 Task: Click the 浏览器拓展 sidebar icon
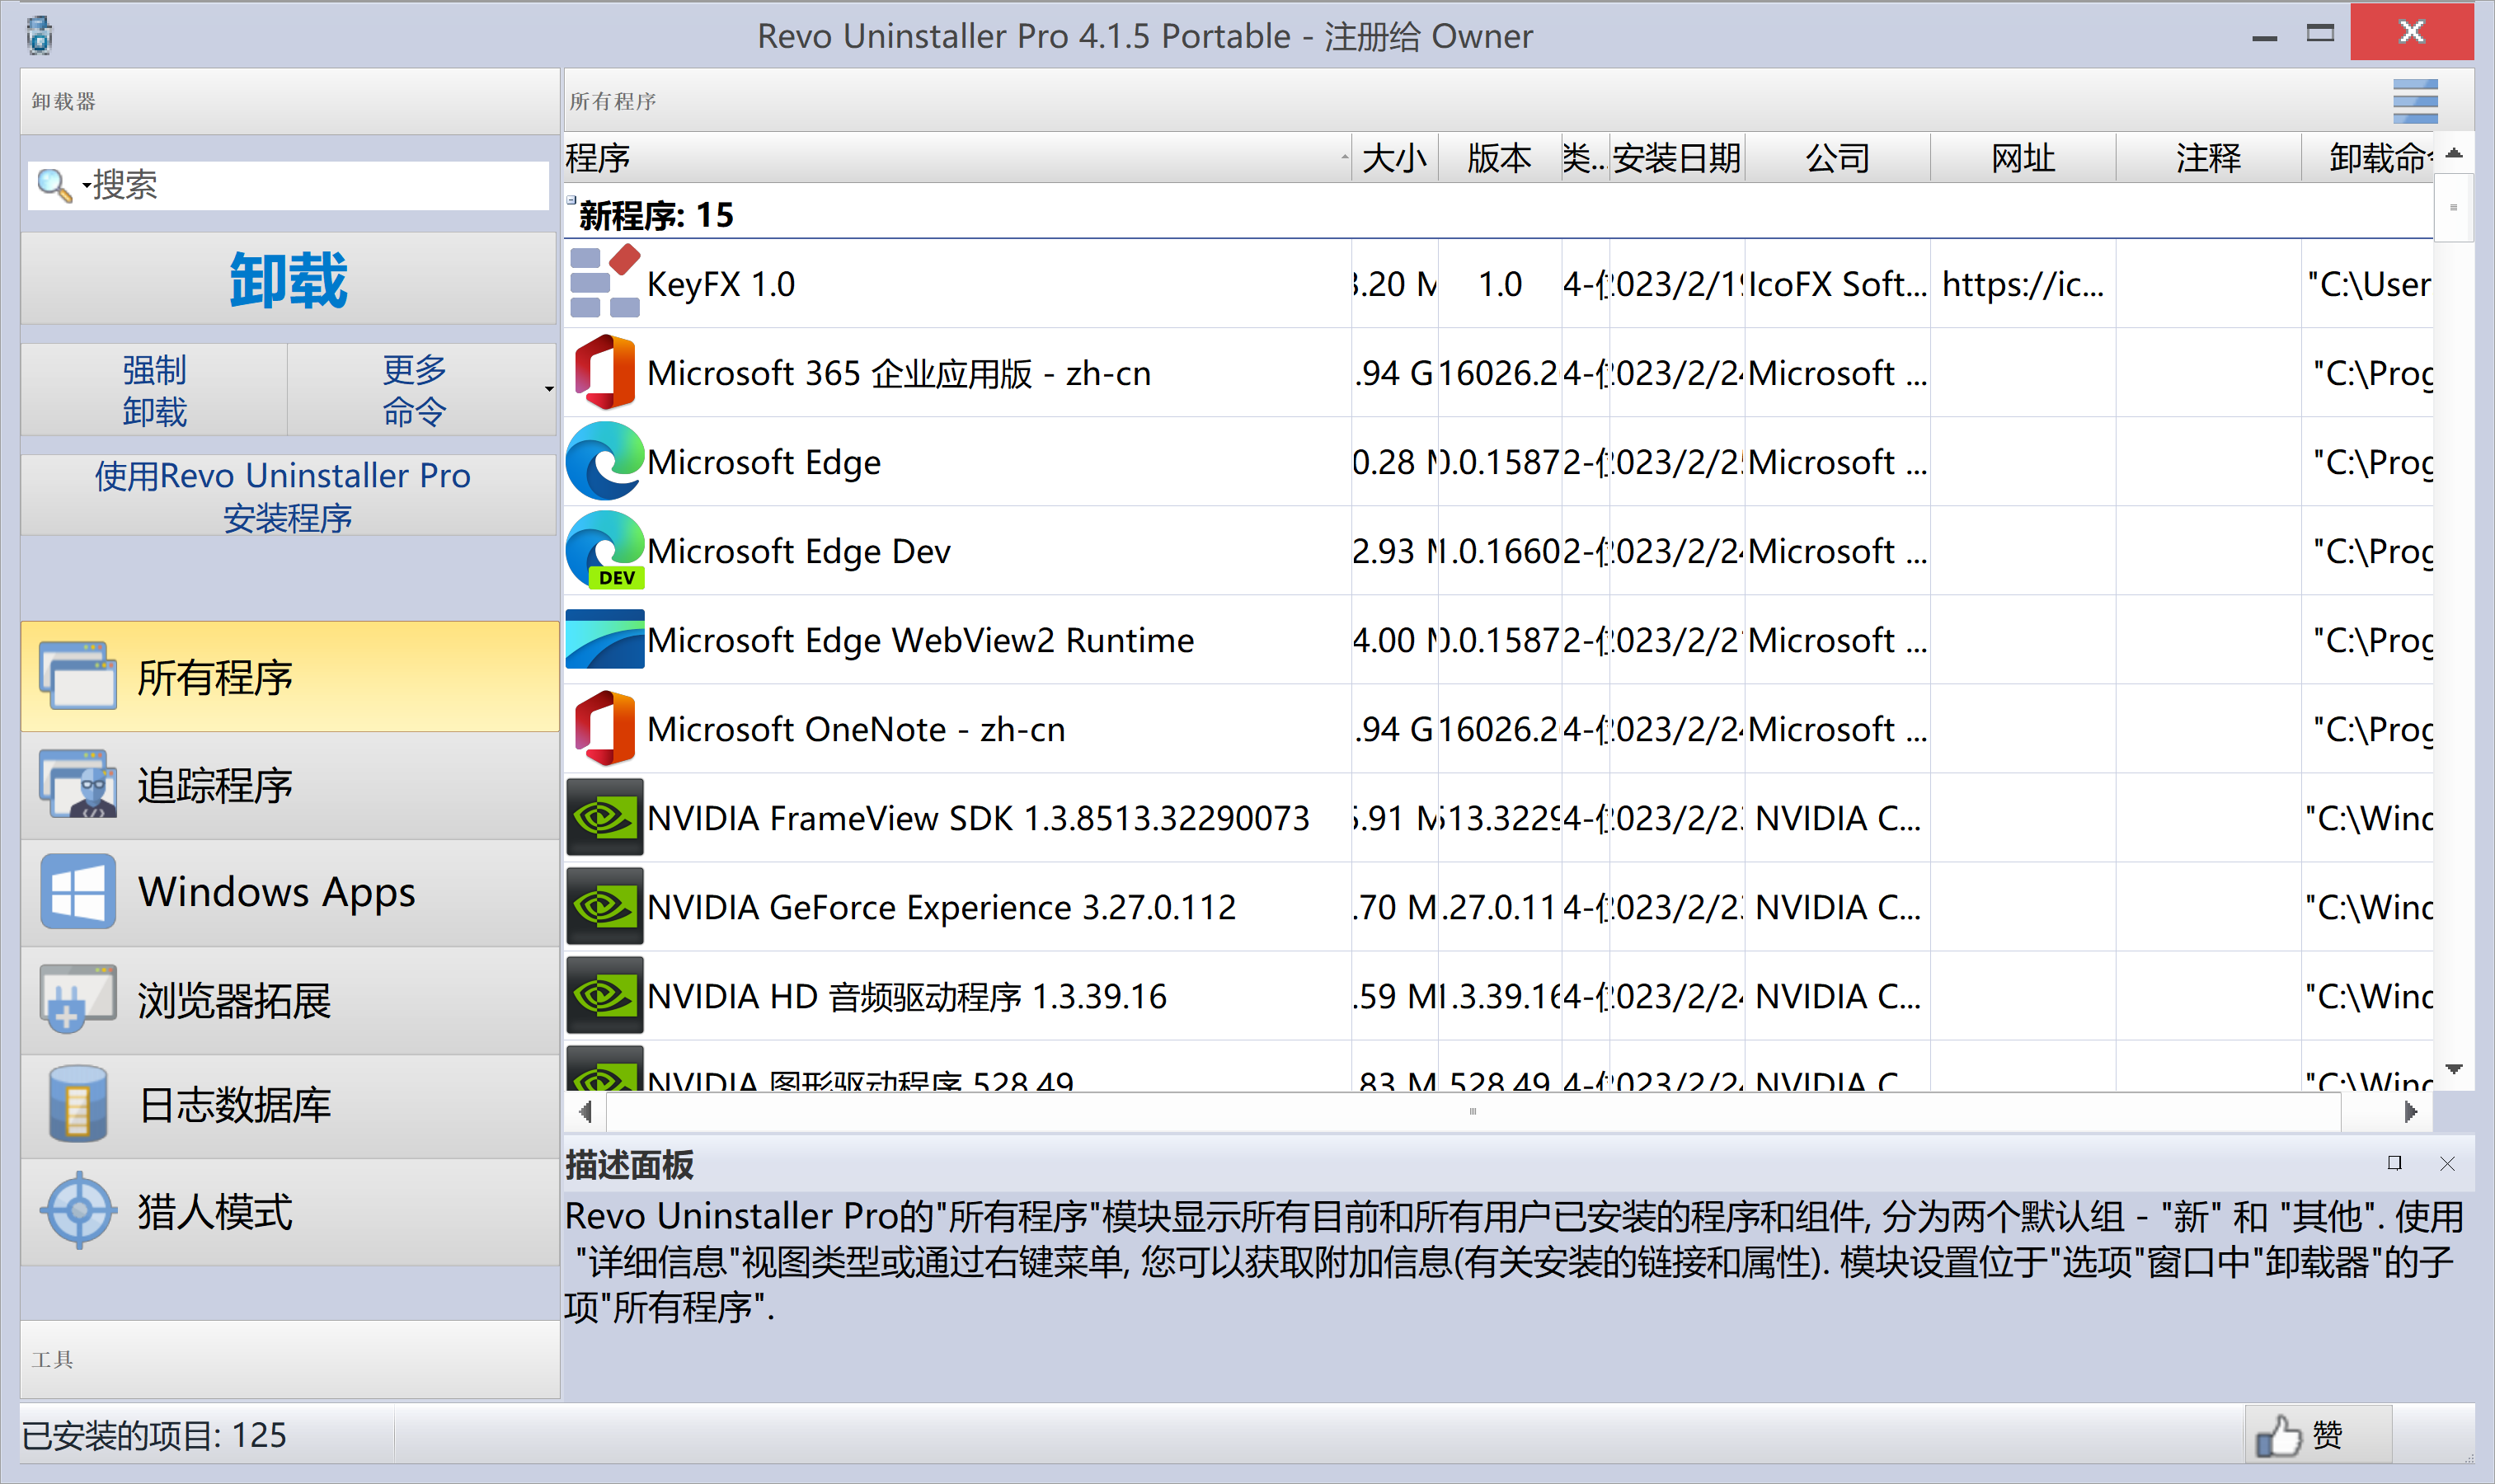(x=78, y=998)
